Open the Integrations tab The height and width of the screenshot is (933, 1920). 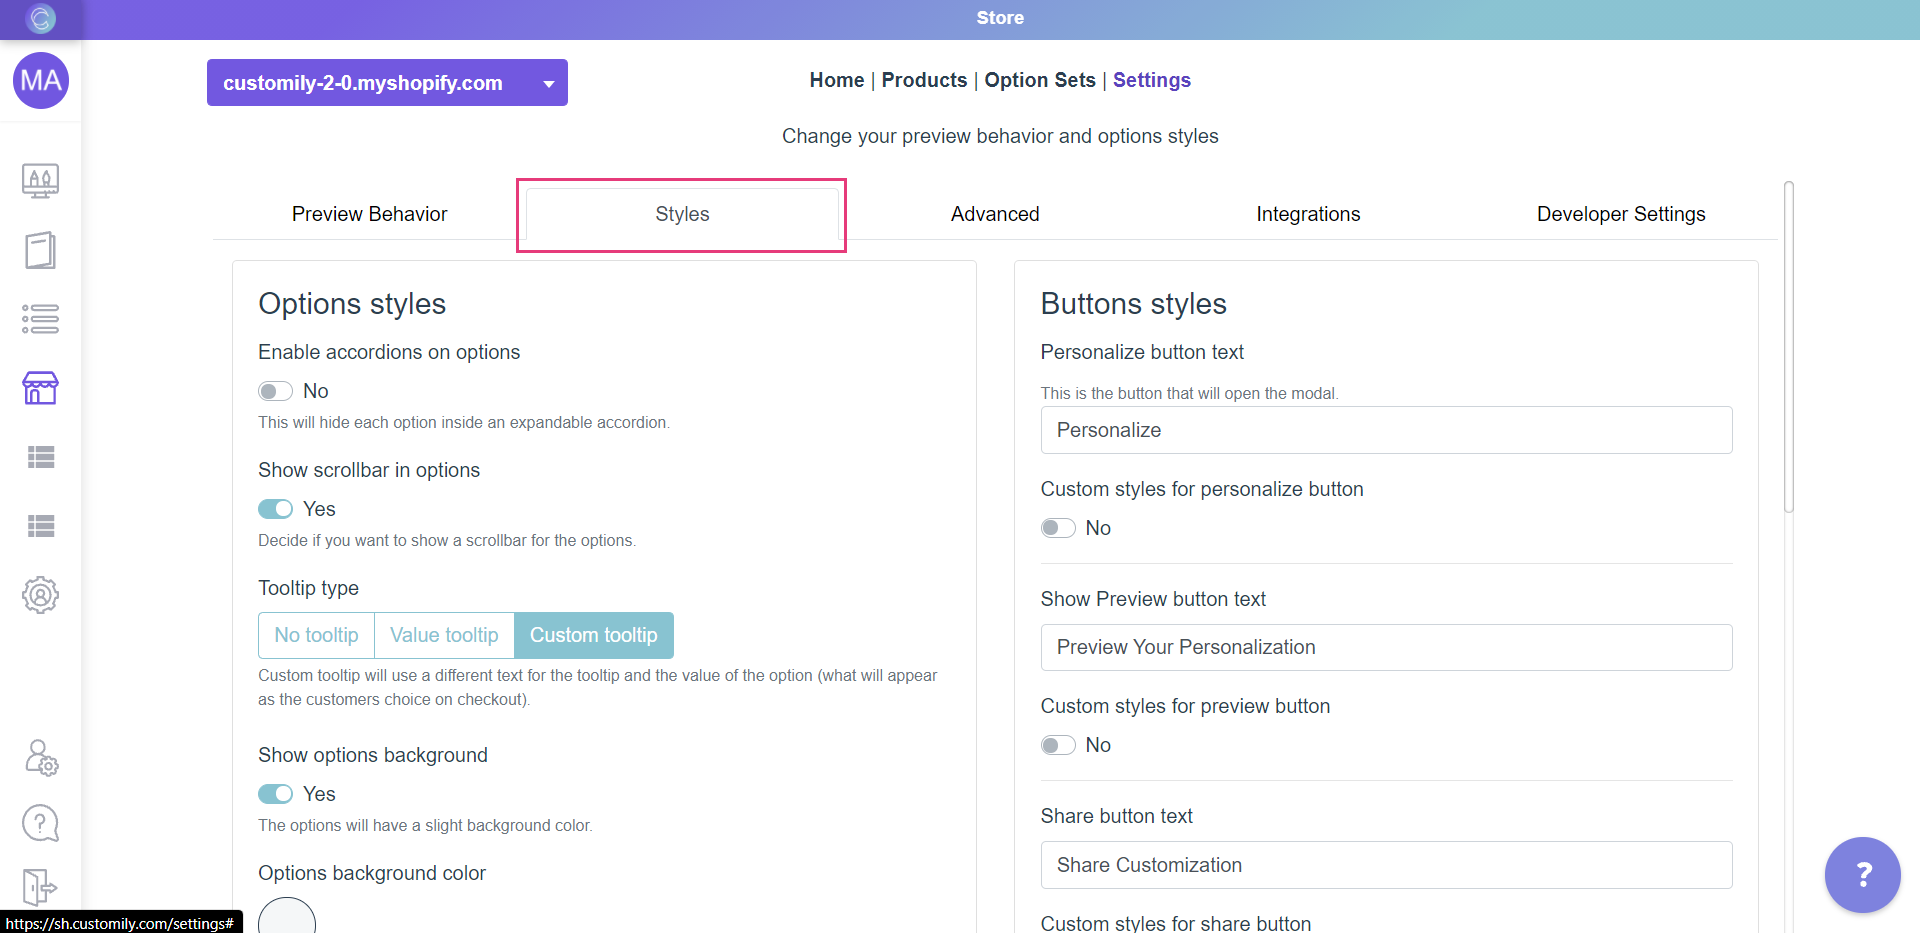click(x=1308, y=214)
